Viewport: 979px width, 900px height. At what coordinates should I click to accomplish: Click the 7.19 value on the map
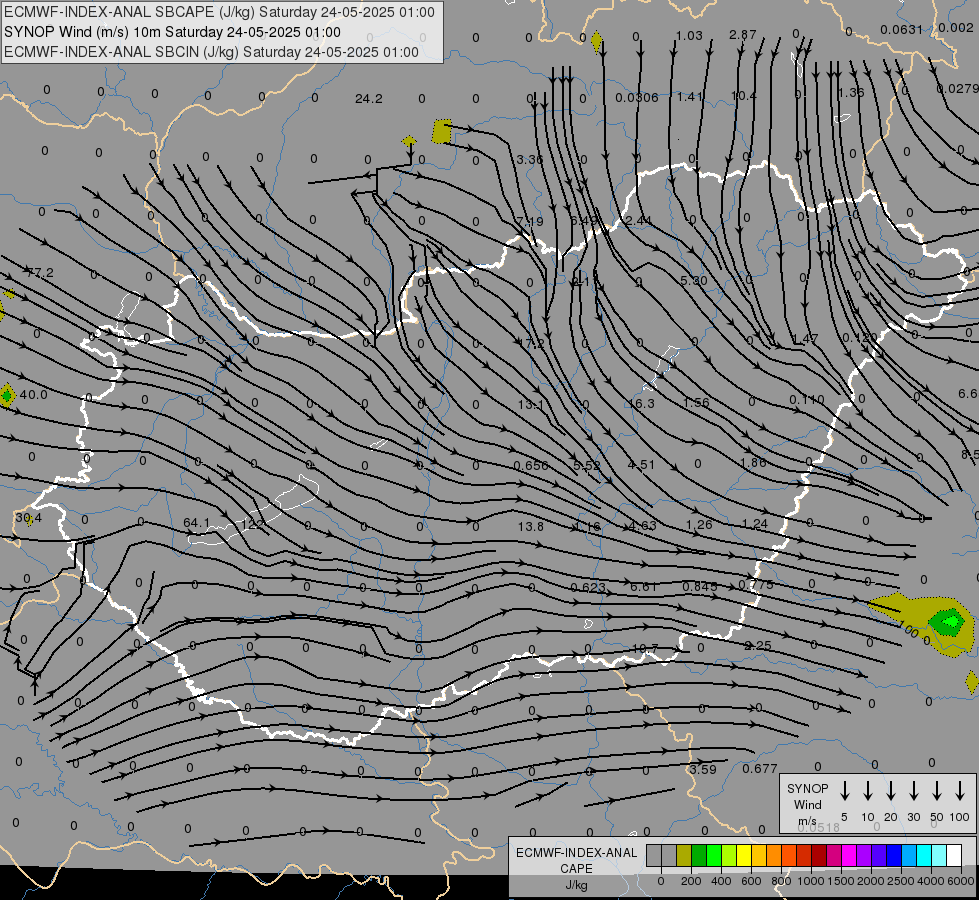click(x=530, y=221)
